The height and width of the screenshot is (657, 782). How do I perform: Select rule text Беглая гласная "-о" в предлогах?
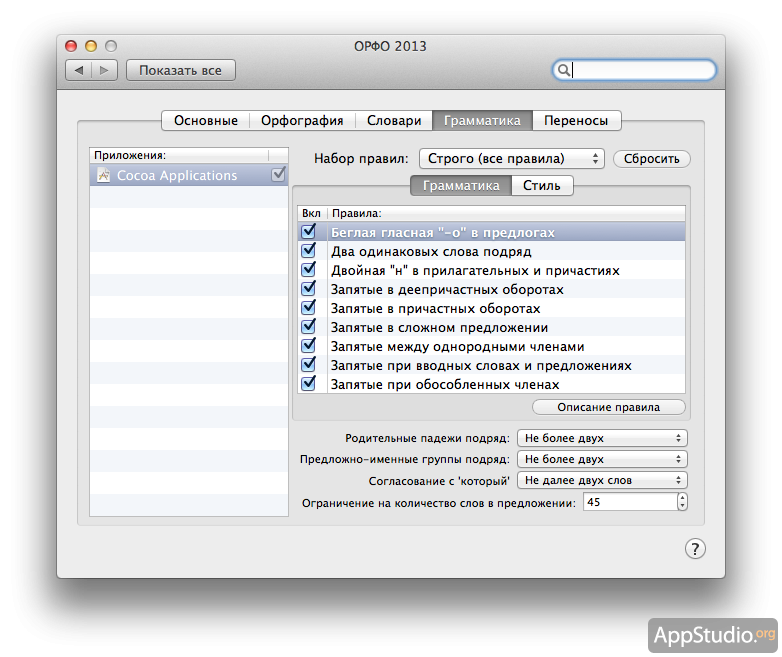[x=443, y=232]
